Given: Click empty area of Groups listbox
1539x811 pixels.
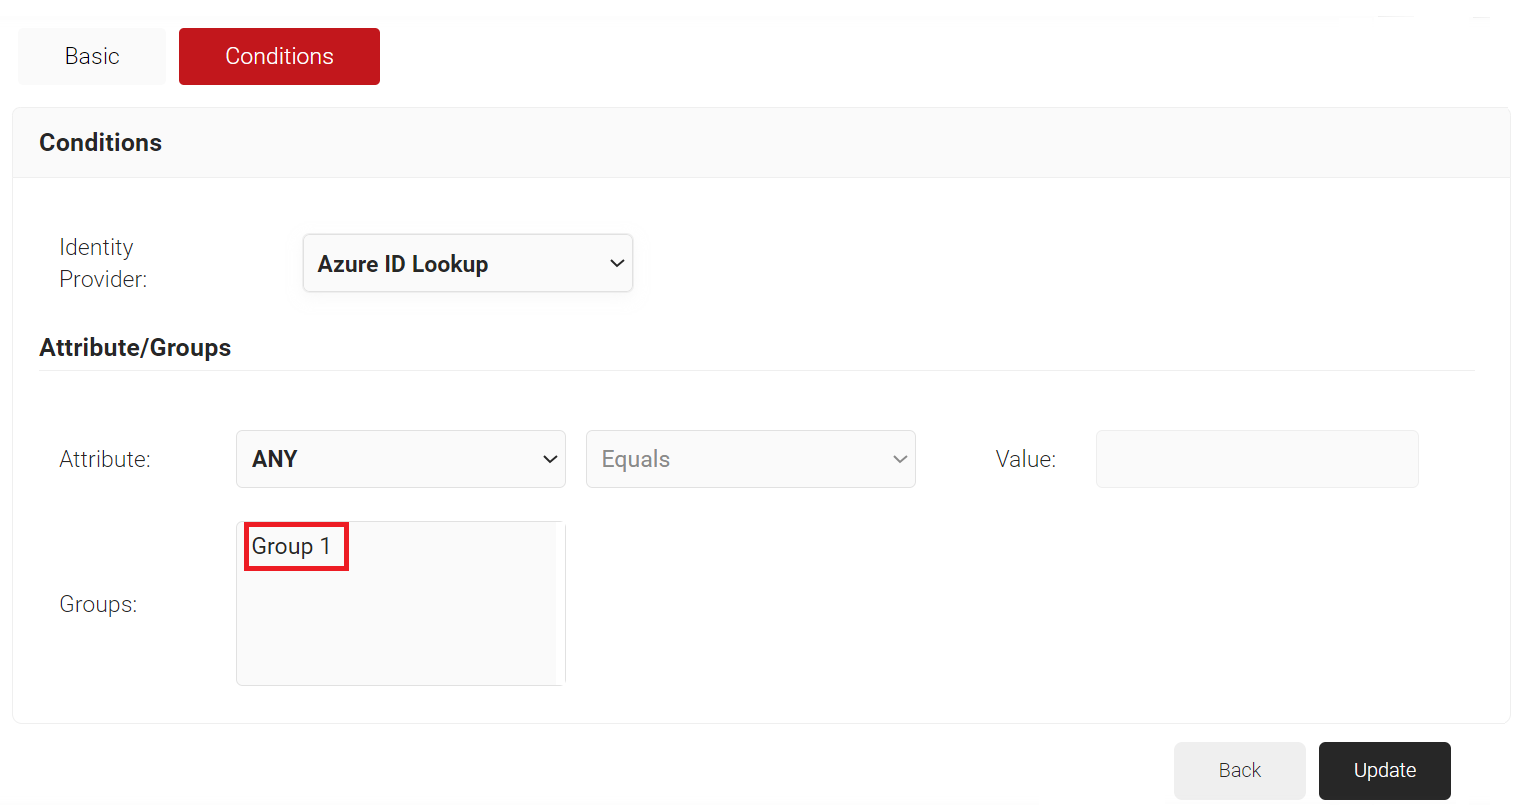Looking at the screenshot, I should click(x=400, y=630).
